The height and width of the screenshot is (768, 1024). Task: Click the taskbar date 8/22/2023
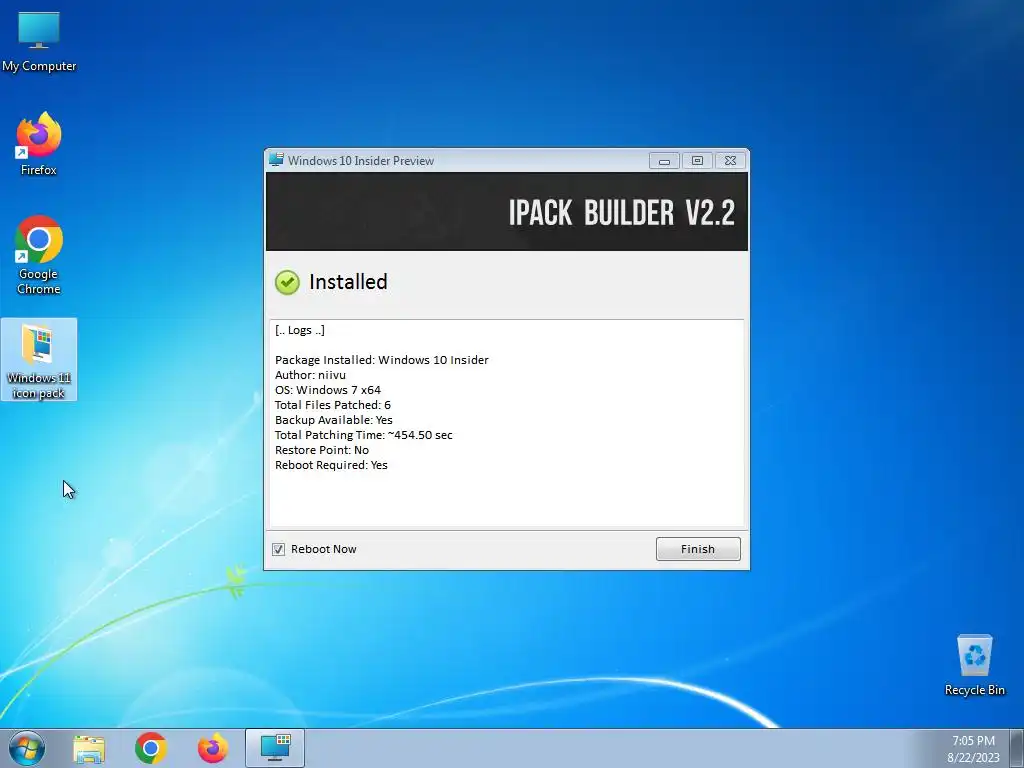click(x=973, y=758)
